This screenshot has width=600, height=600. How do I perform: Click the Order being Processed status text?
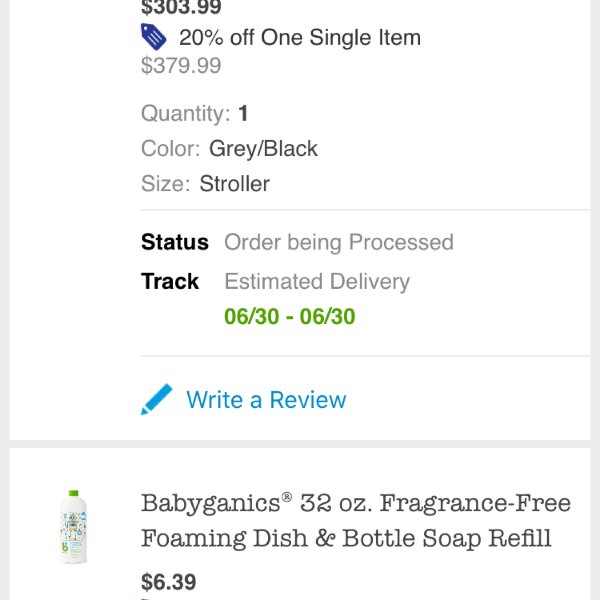[x=339, y=242]
